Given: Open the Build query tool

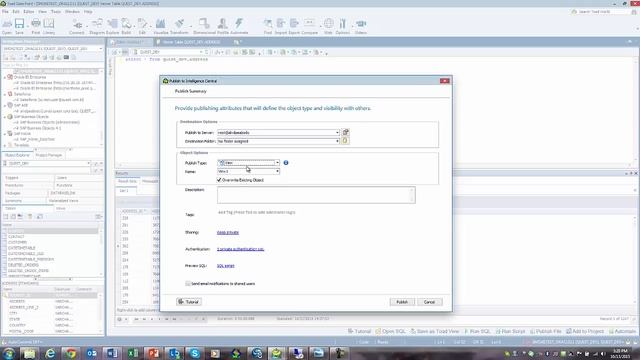Looking at the screenshot, I should 127,27.
